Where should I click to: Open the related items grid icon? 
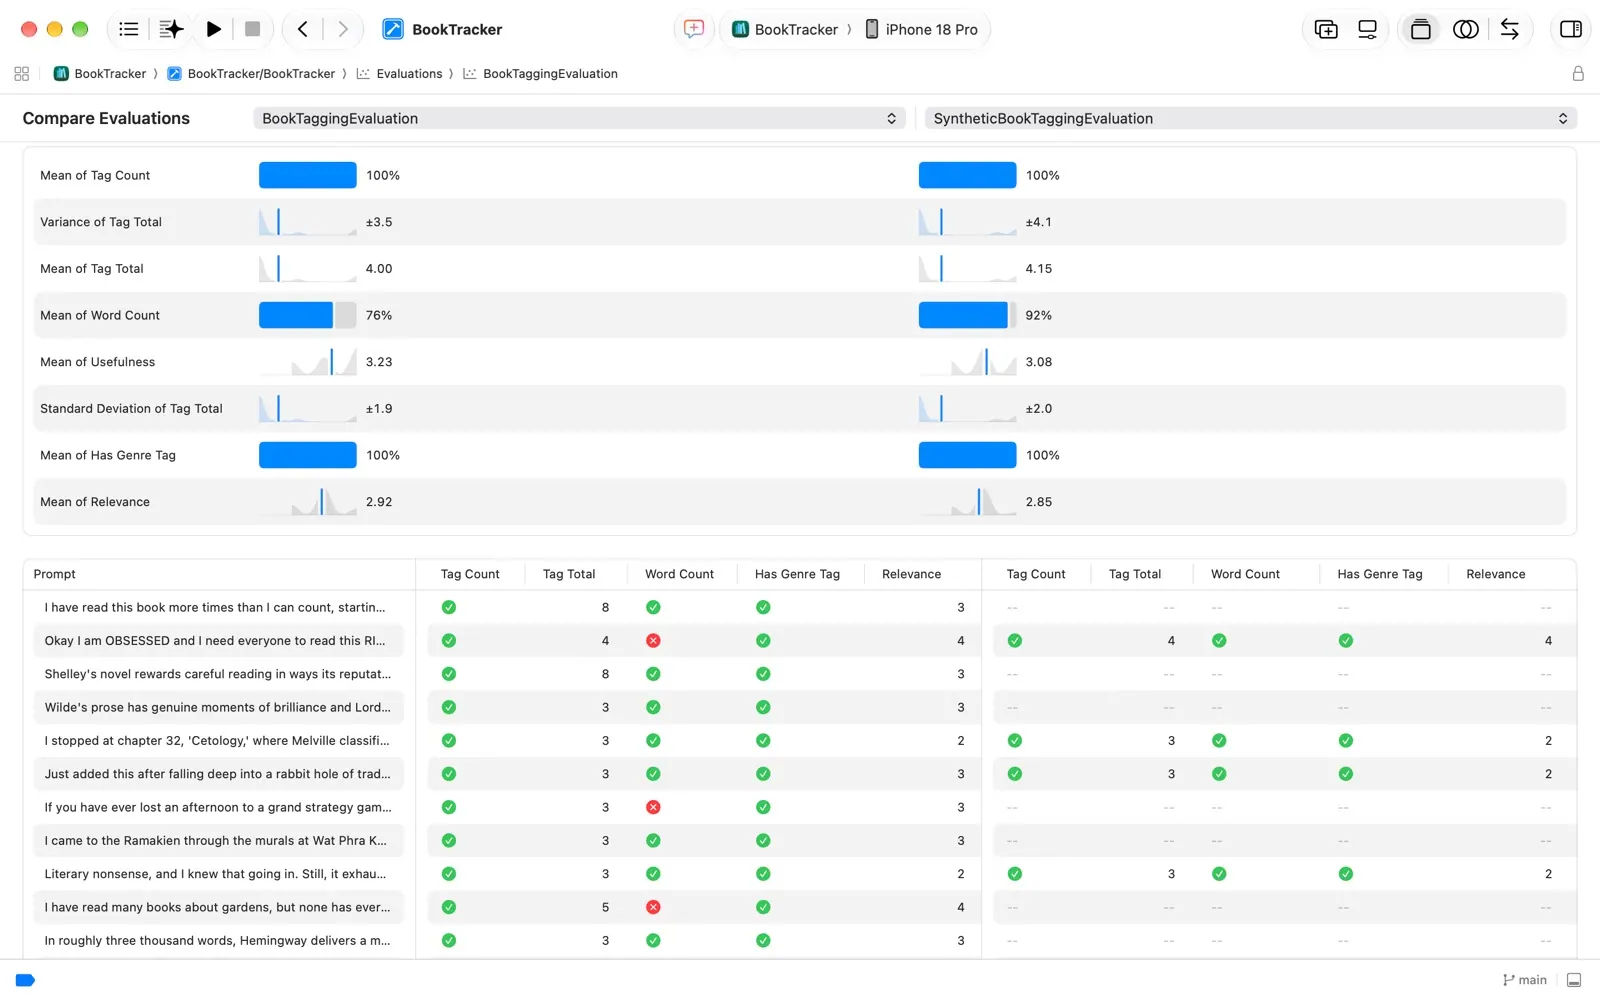tap(21, 74)
